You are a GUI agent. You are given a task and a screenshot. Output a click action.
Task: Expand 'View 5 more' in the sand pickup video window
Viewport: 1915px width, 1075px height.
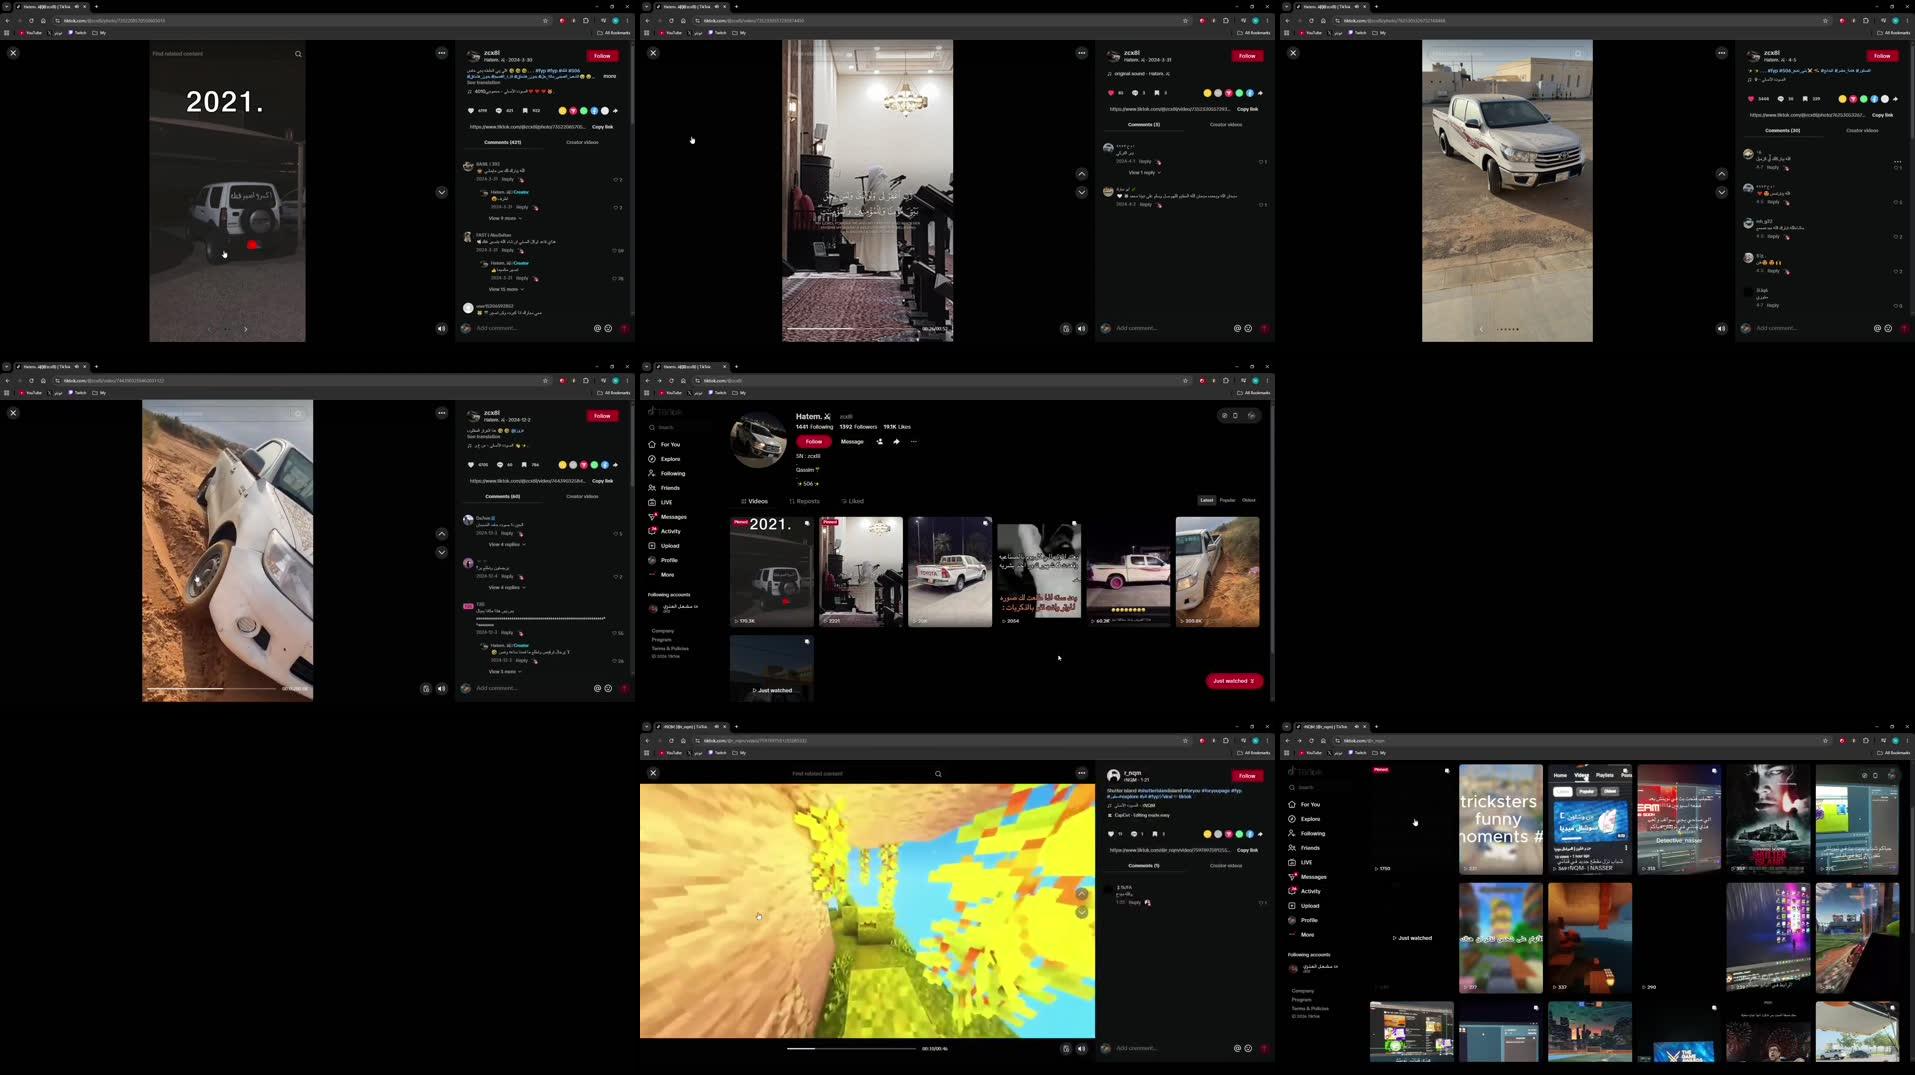505,672
